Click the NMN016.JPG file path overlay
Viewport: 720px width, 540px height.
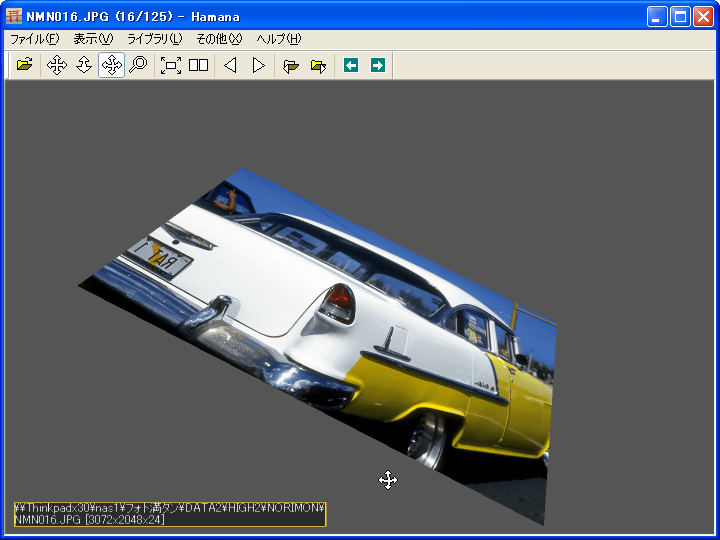pyautogui.click(x=170, y=514)
